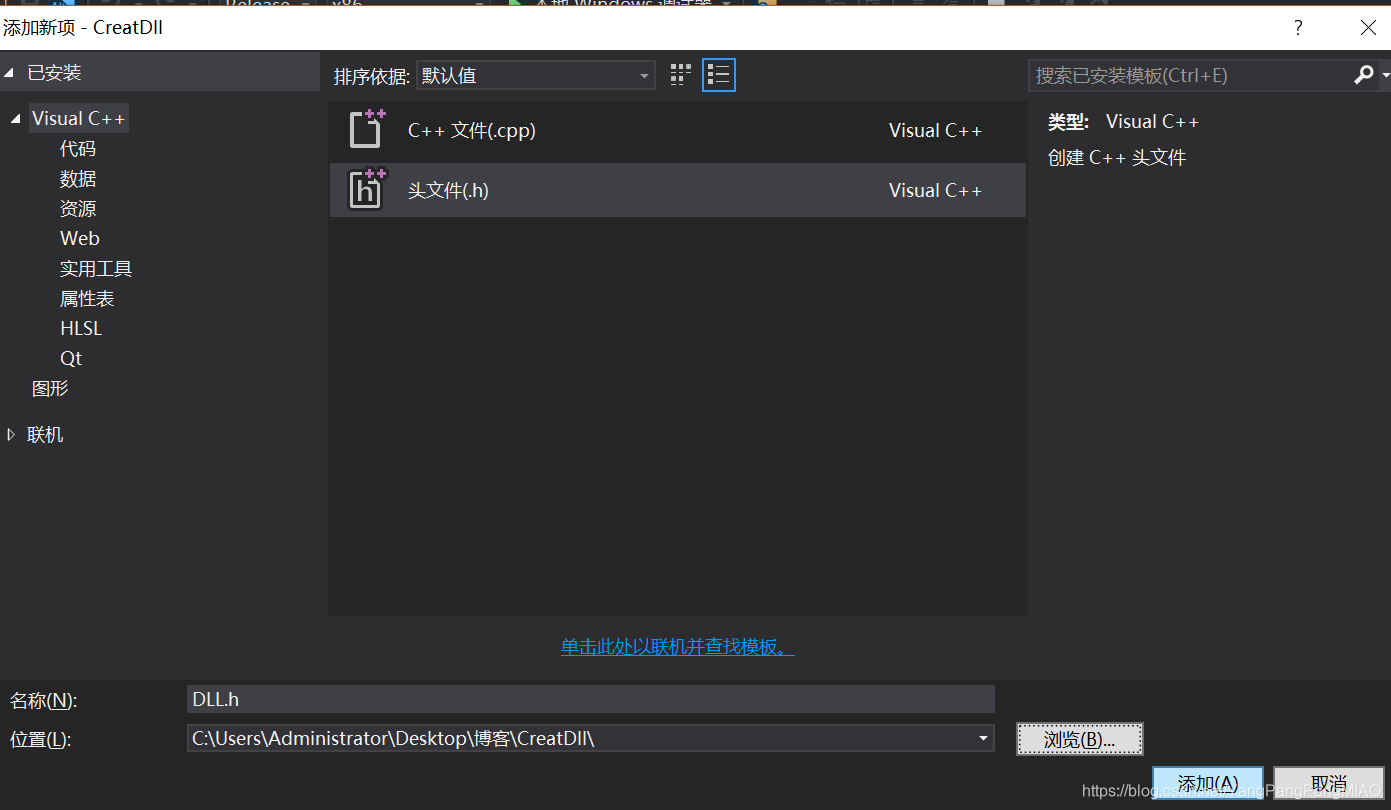Choose the 头文件(.h) template row
The width and height of the screenshot is (1391, 810).
677,190
